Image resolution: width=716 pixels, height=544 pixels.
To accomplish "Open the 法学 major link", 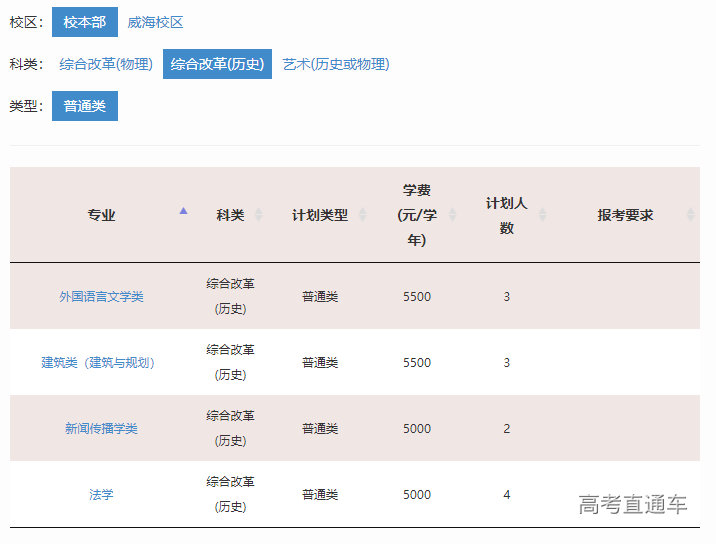I will point(101,495).
